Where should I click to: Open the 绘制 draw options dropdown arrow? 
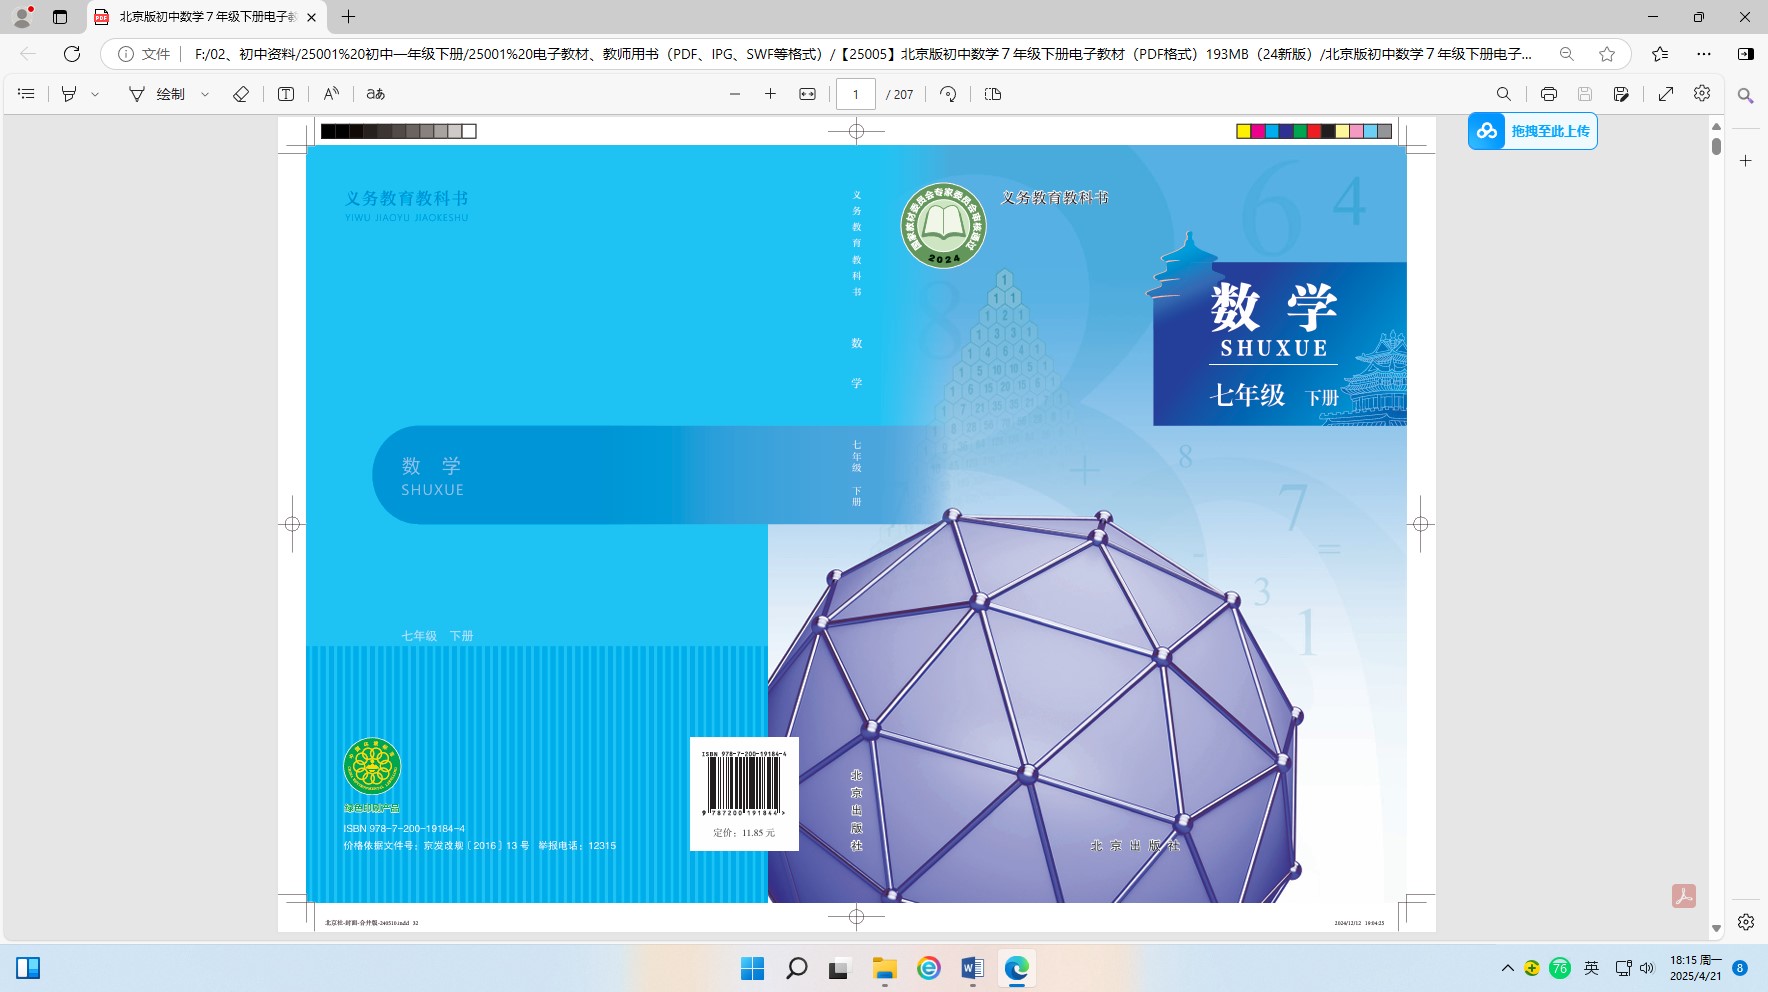tap(205, 94)
